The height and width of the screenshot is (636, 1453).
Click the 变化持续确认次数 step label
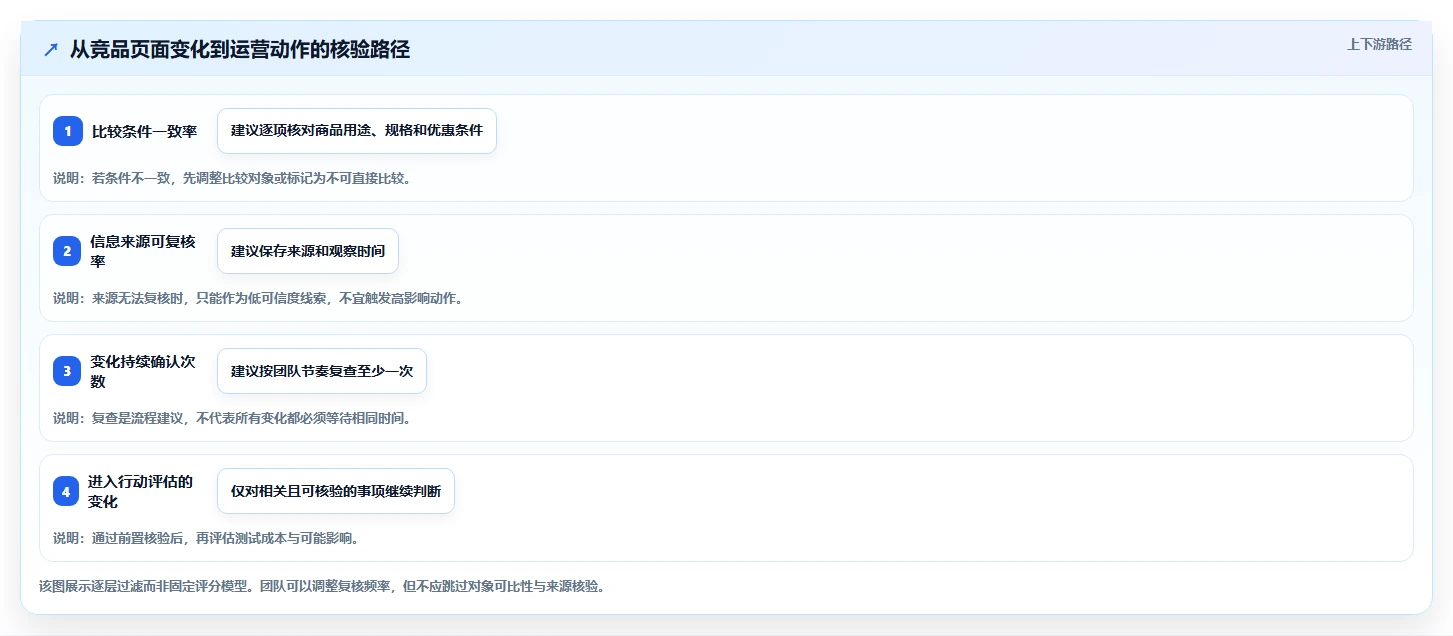pyautogui.click(x=143, y=371)
